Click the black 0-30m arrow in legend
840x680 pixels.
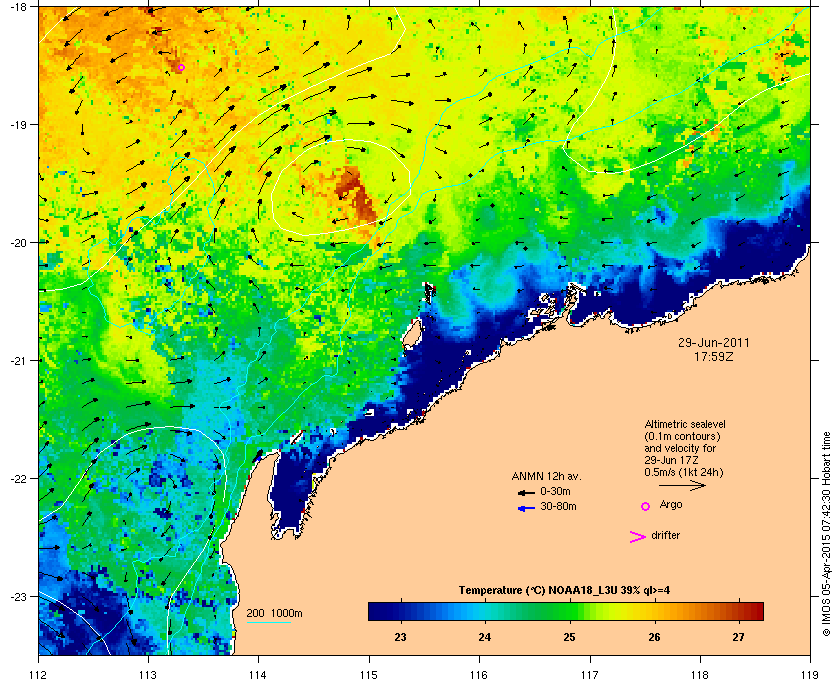click(x=526, y=493)
